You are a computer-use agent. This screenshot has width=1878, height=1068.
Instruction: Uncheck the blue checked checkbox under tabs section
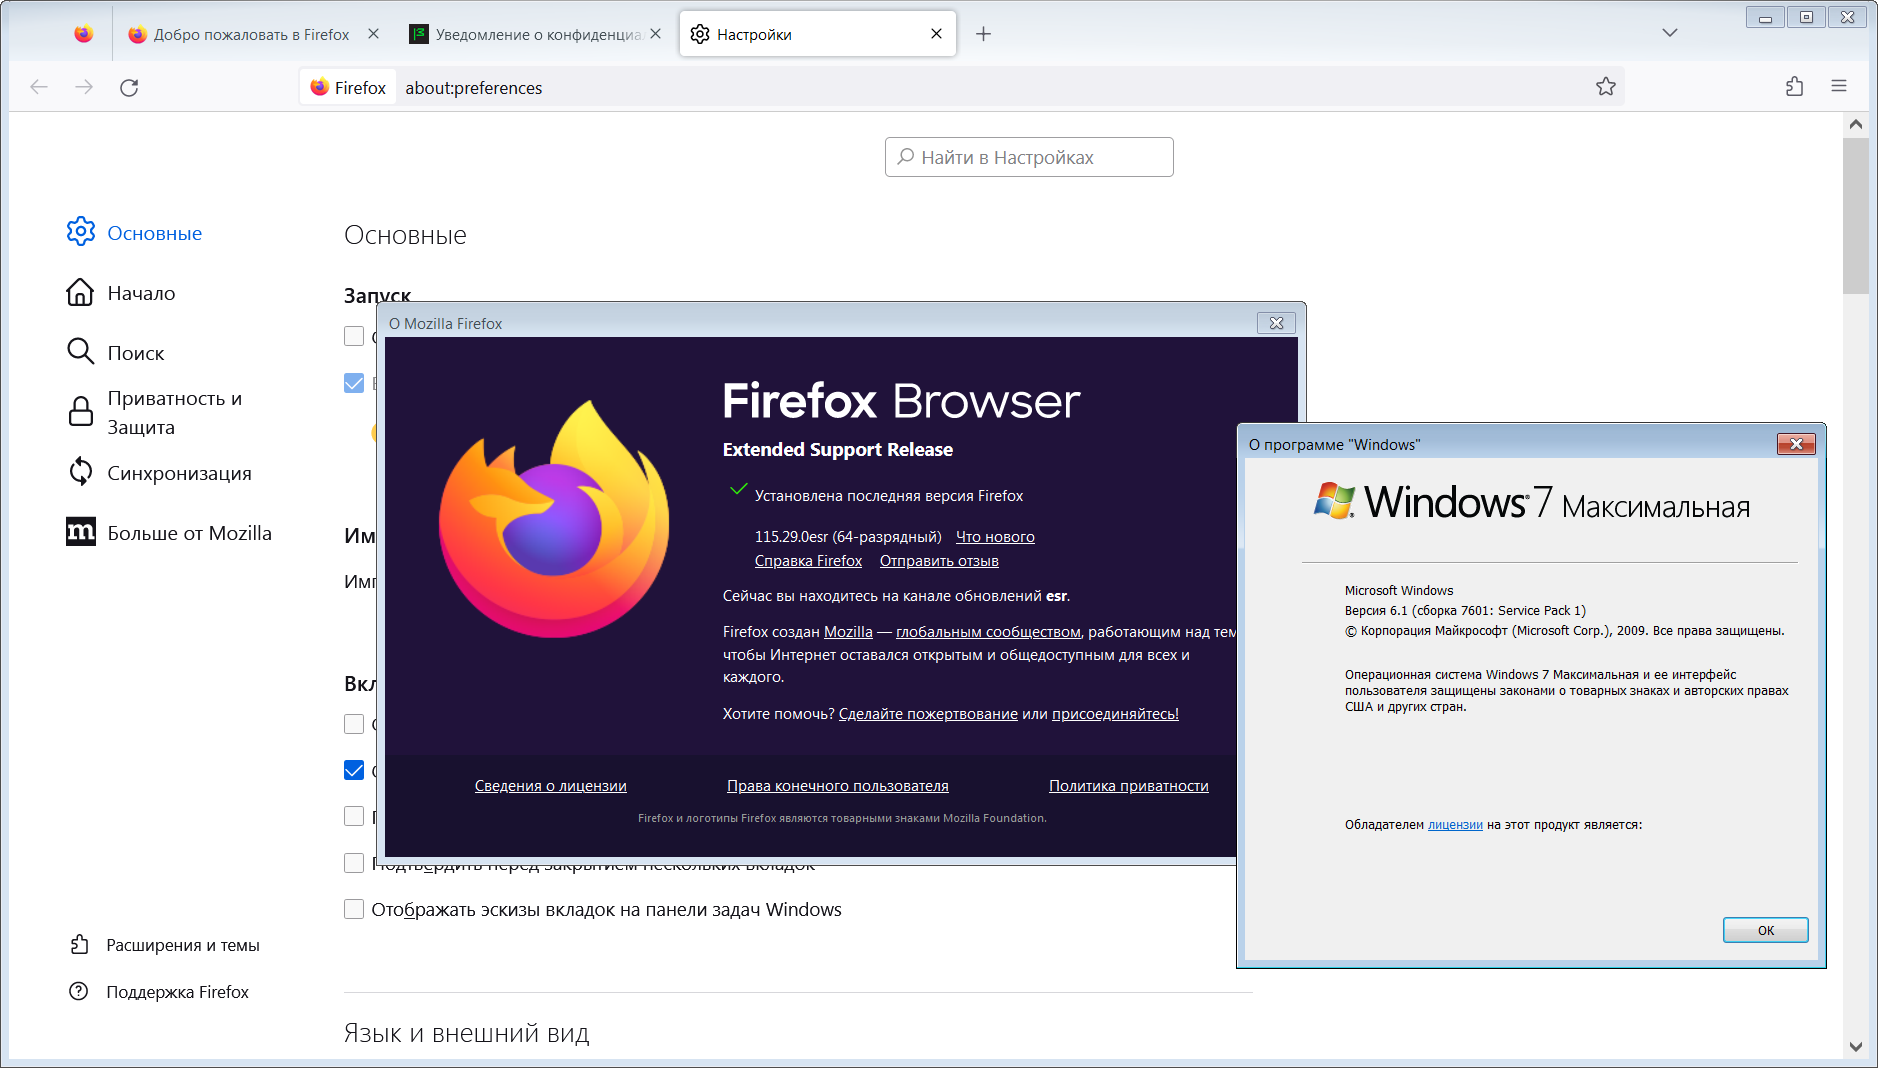[x=354, y=770]
